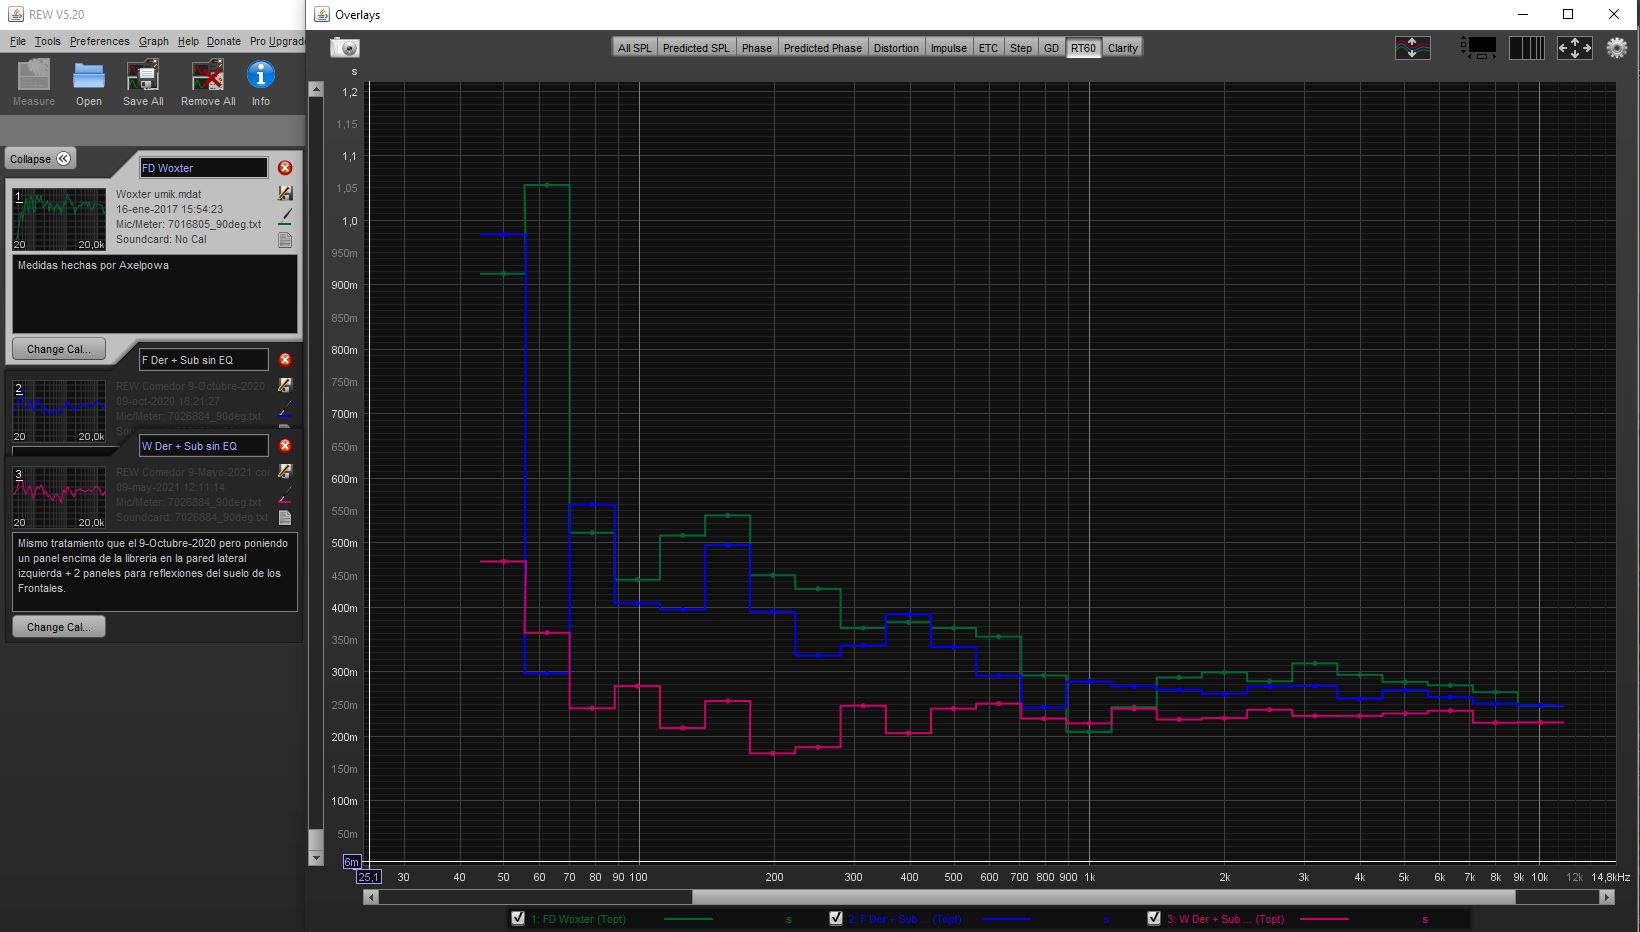Toggle F Der + Sub trace legend checkbox

(836, 918)
